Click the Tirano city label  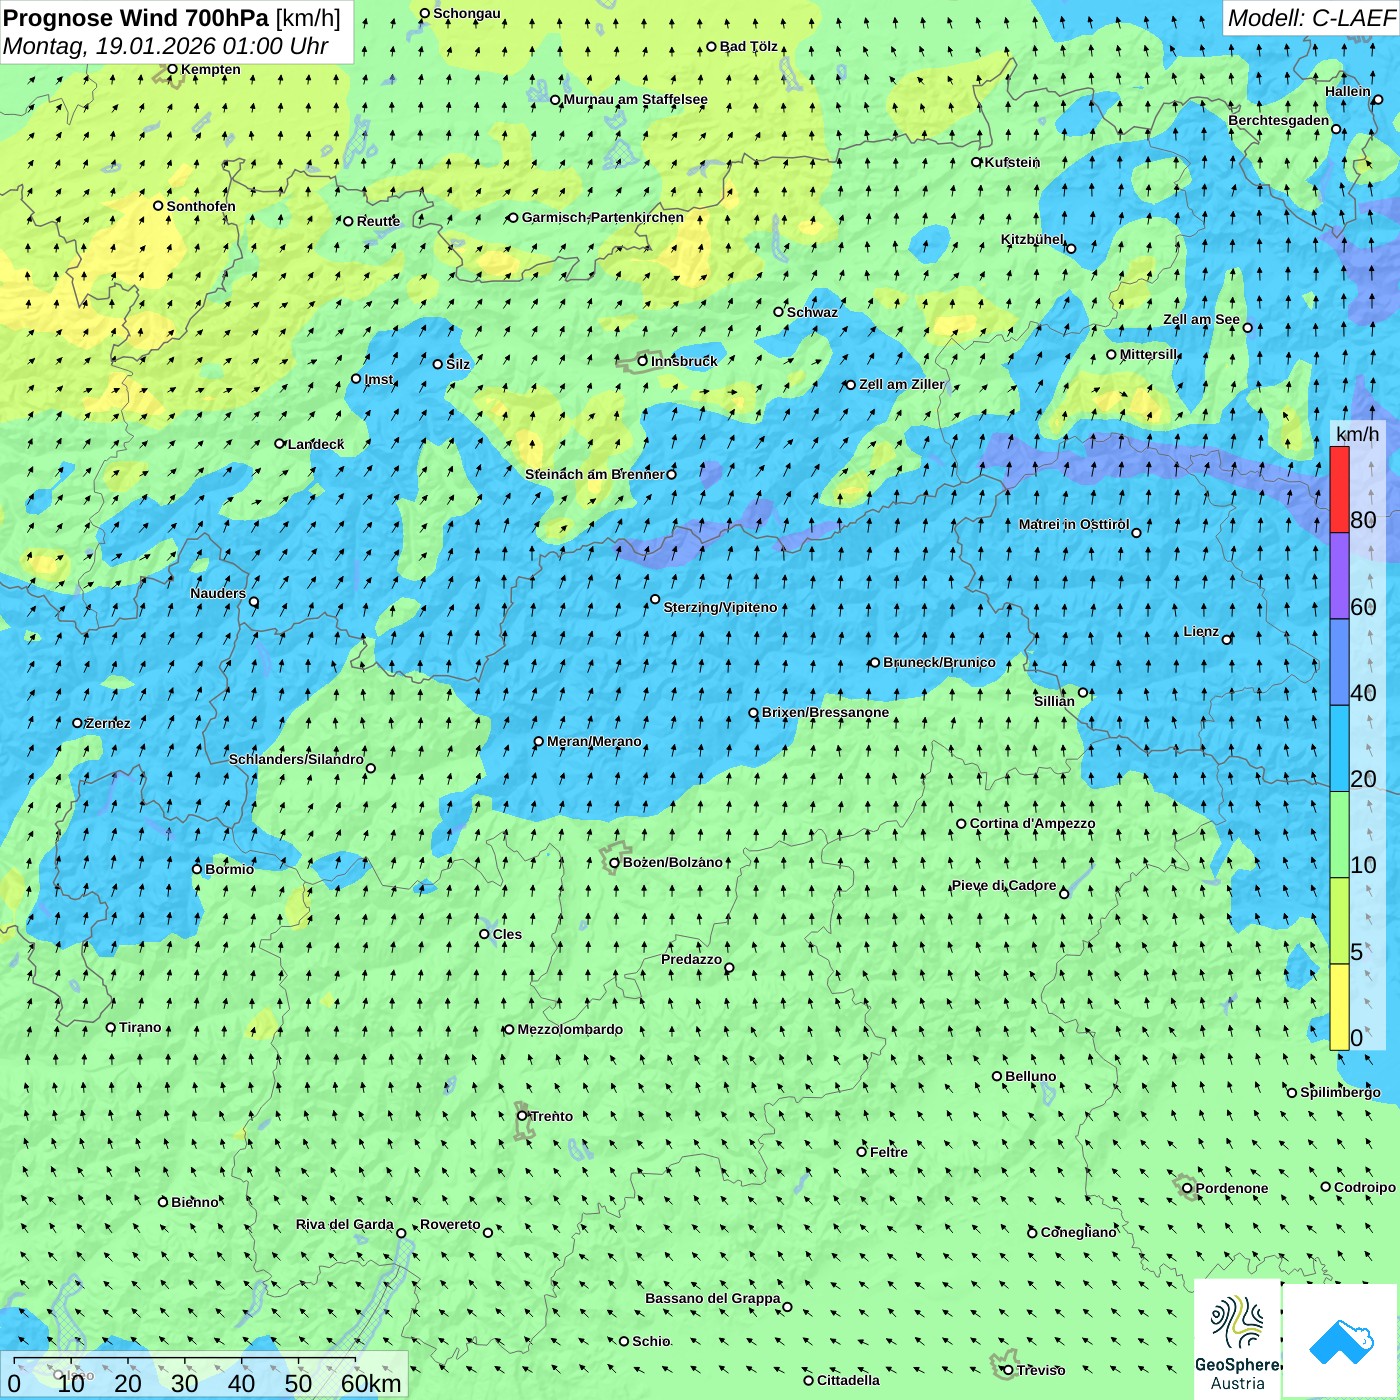point(140,1027)
